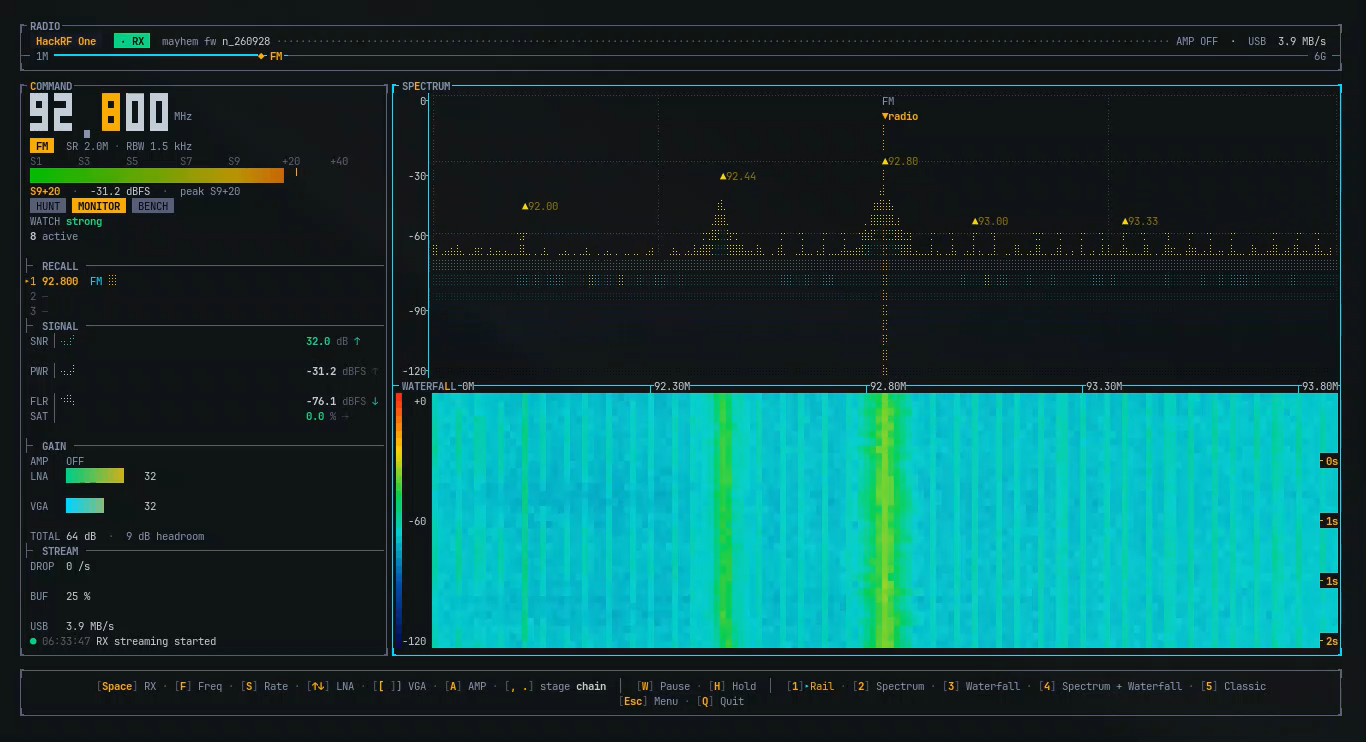Toggle AMP OFF in the radio header

click(1197, 41)
